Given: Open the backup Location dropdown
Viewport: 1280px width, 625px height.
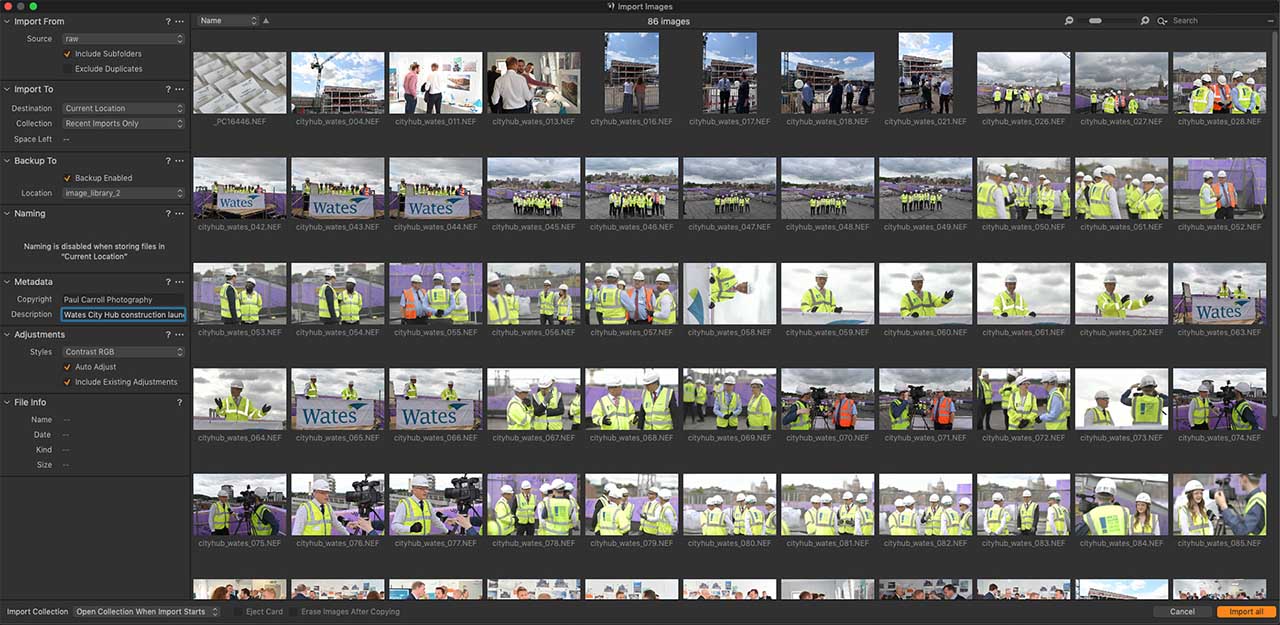Looking at the screenshot, I should point(123,193).
